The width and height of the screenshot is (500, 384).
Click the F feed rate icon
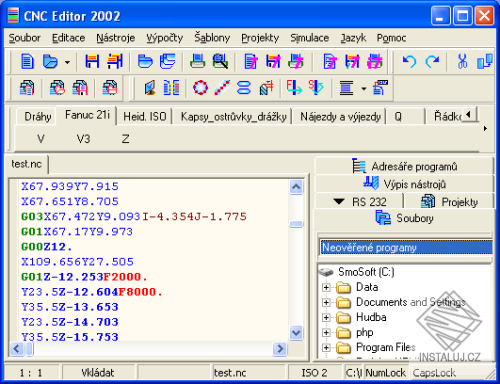pos(294,88)
